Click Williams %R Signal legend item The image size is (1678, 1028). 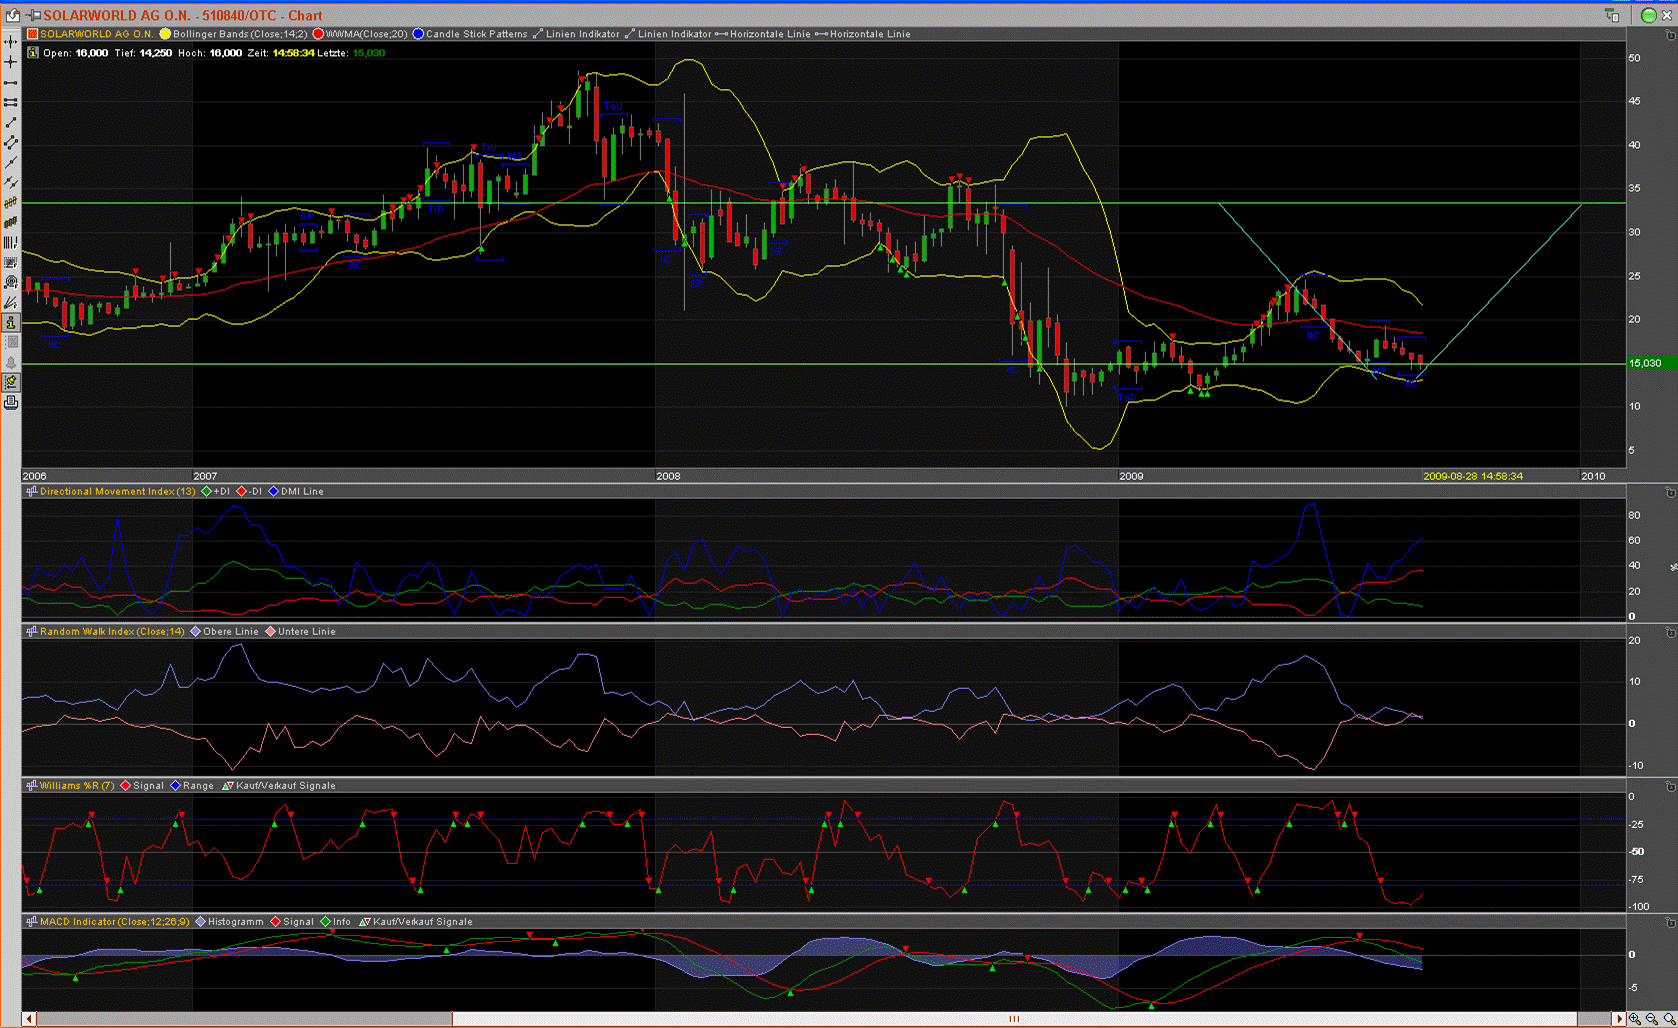pos(142,786)
